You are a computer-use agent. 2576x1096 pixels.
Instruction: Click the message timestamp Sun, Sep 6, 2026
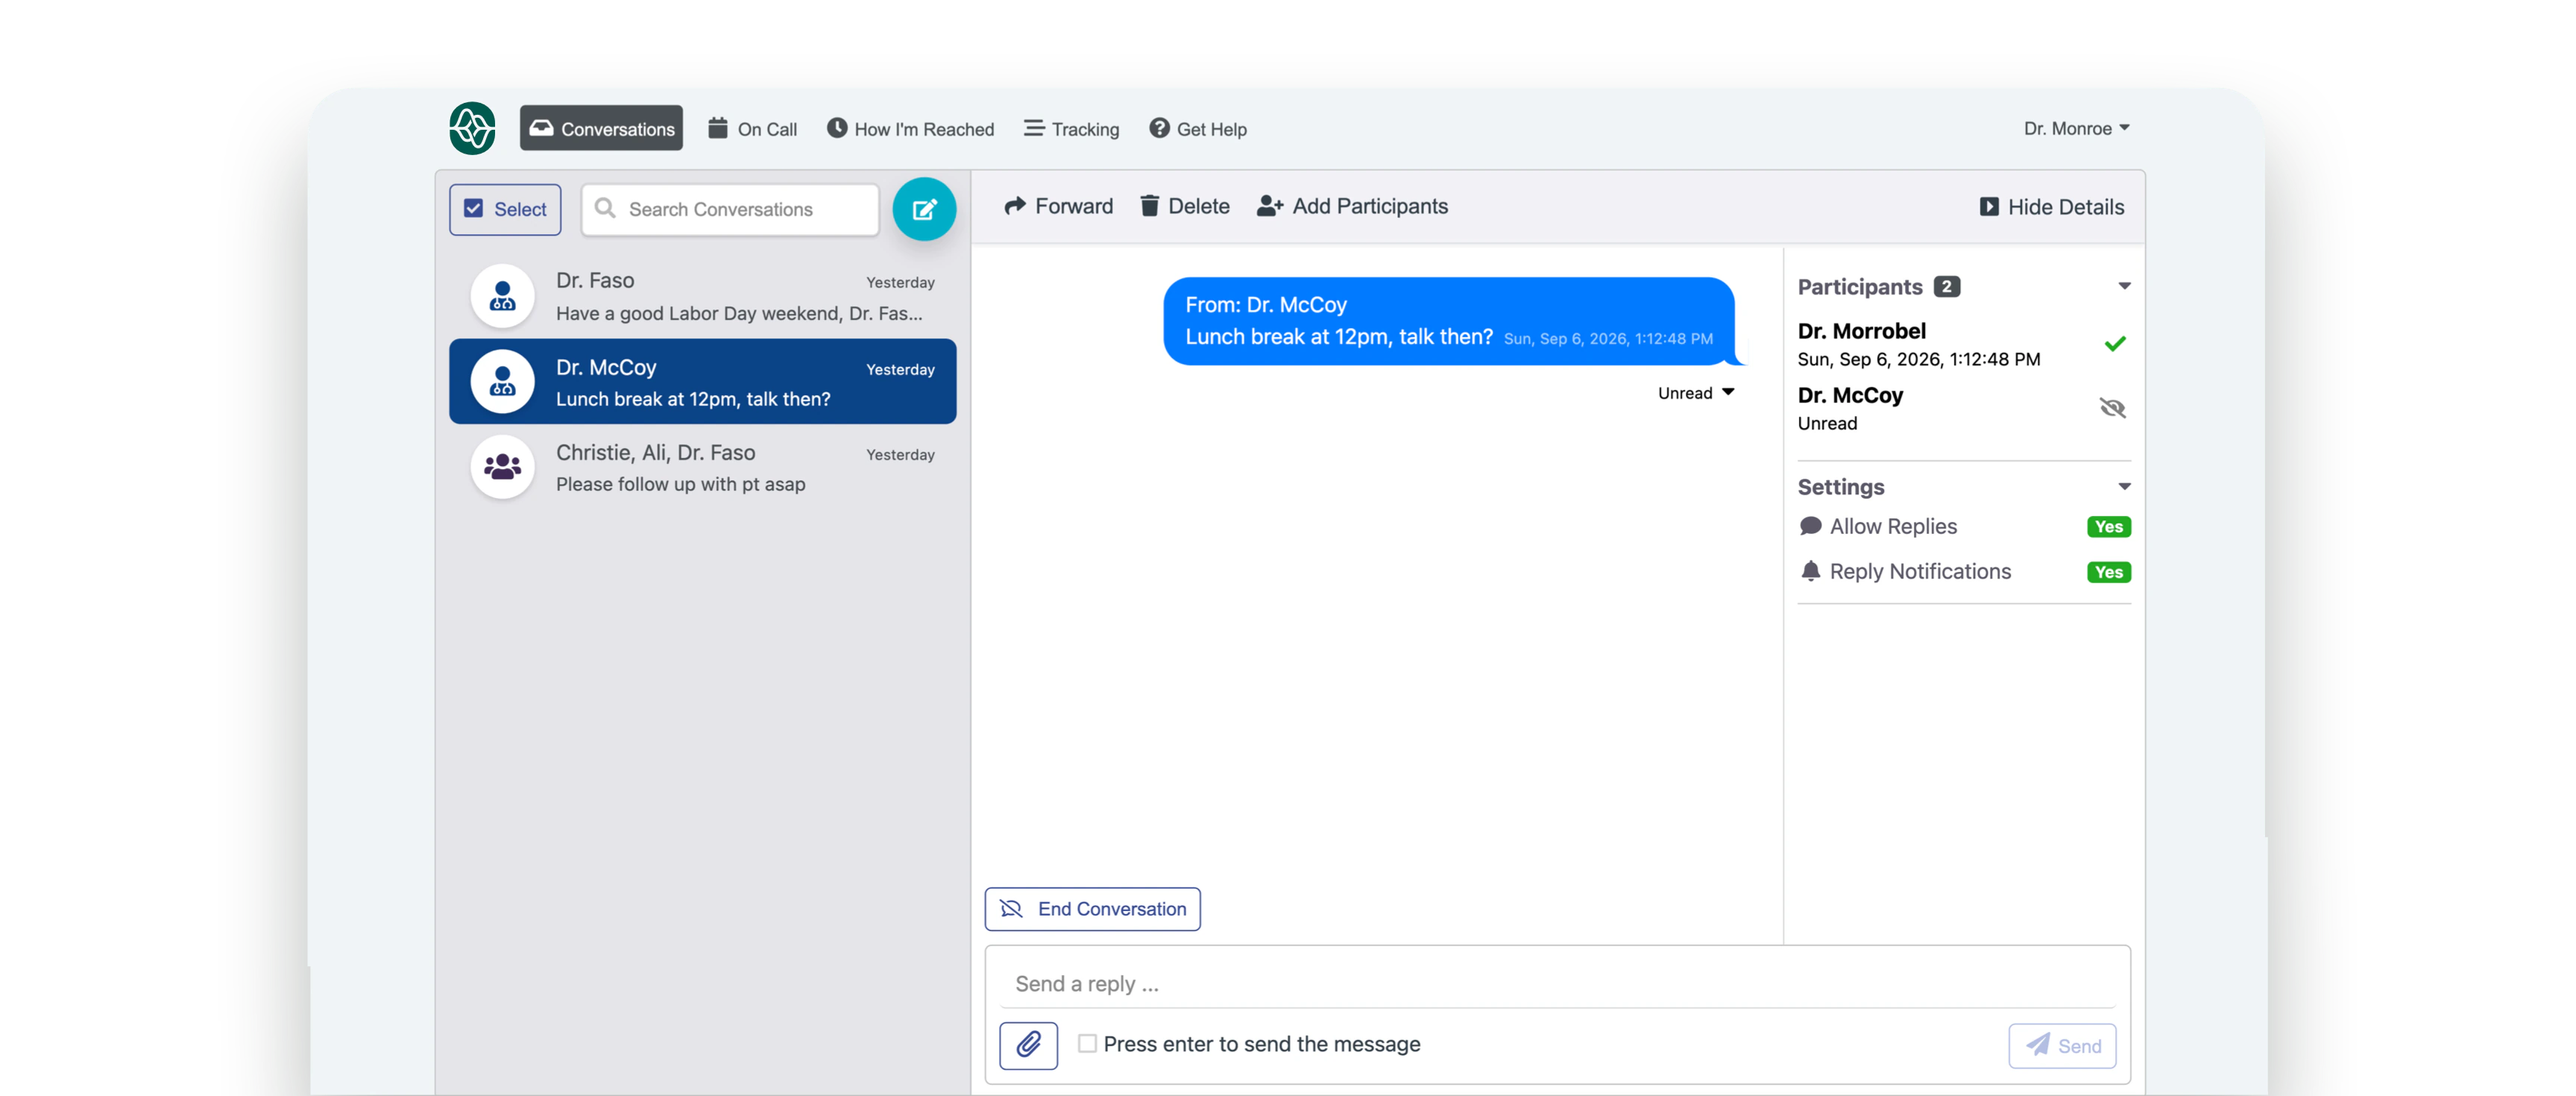pos(1608,339)
